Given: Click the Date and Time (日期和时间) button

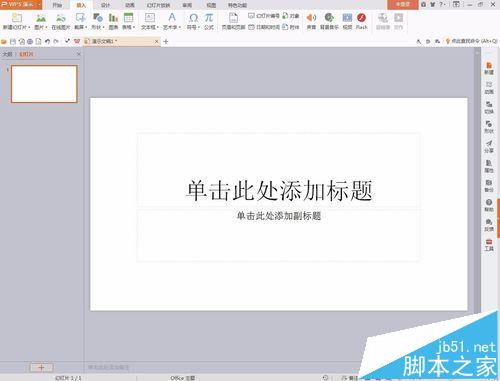Looking at the screenshot, I should click(x=264, y=27).
